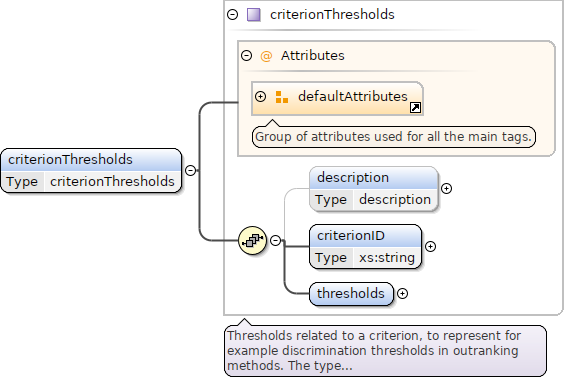Expand the defaultAttributes group
This screenshot has height=380, width=565.
(x=260, y=97)
